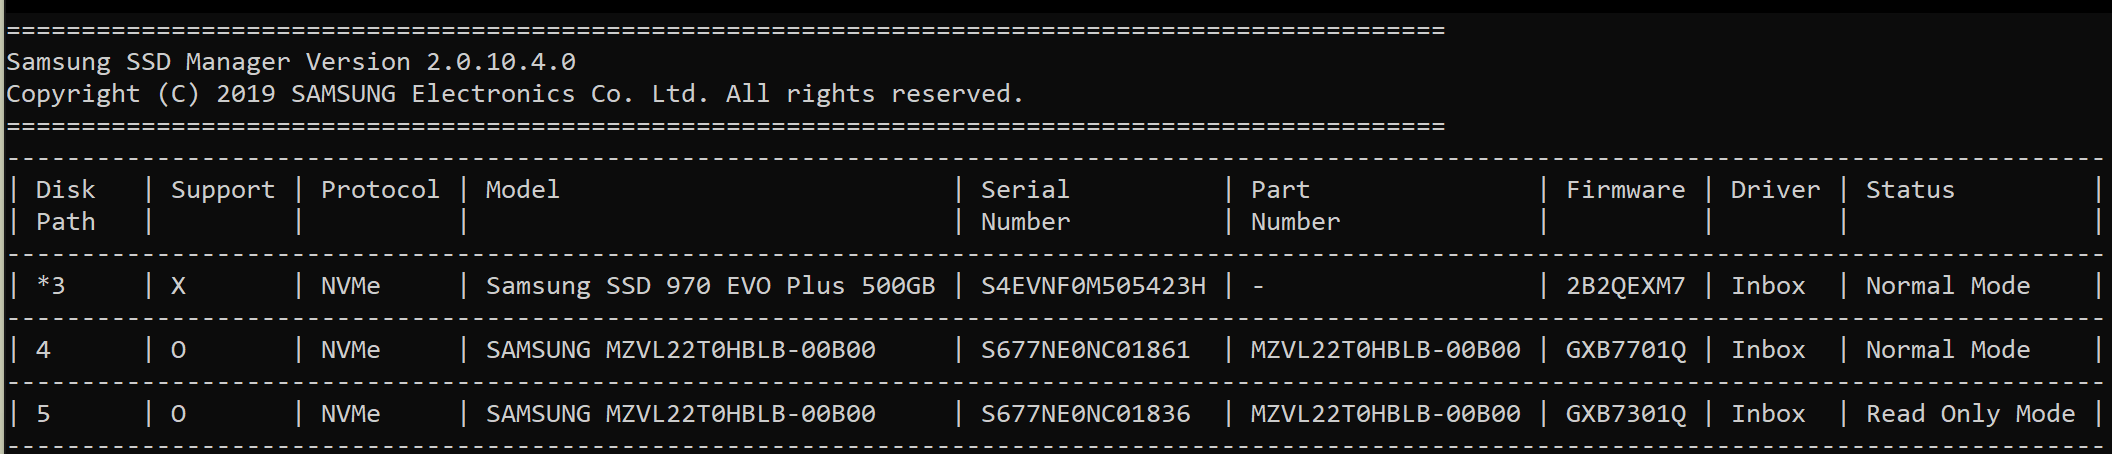The width and height of the screenshot is (2112, 454).
Task: Click the Read Only Mode status
Action: (1970, 414)
